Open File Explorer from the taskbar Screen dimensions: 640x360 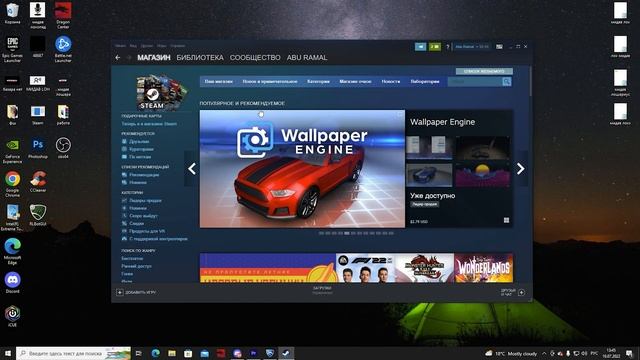(x=171, y=353)
